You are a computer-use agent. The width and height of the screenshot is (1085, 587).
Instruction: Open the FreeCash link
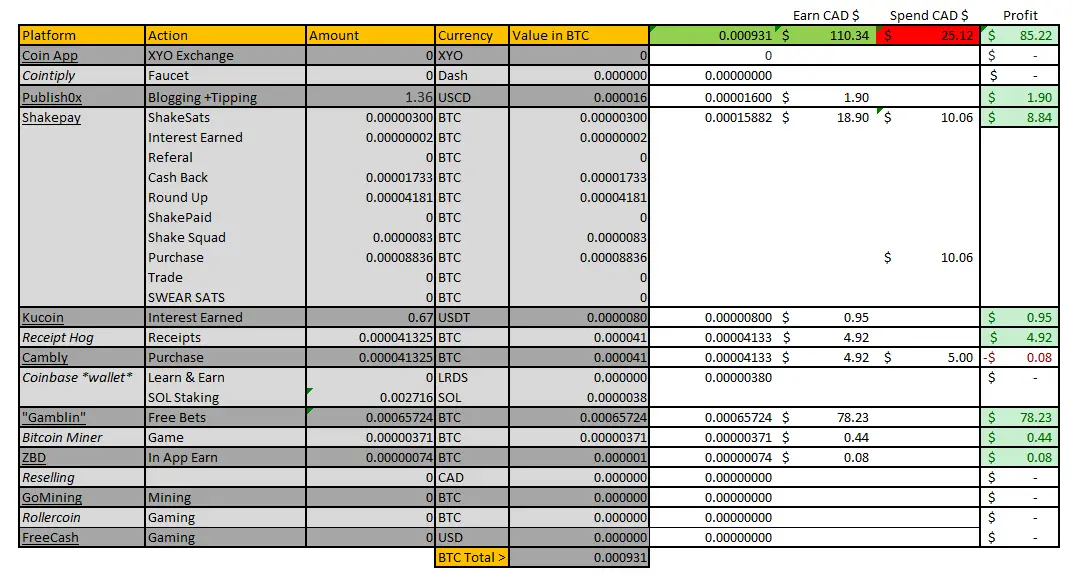51,538
